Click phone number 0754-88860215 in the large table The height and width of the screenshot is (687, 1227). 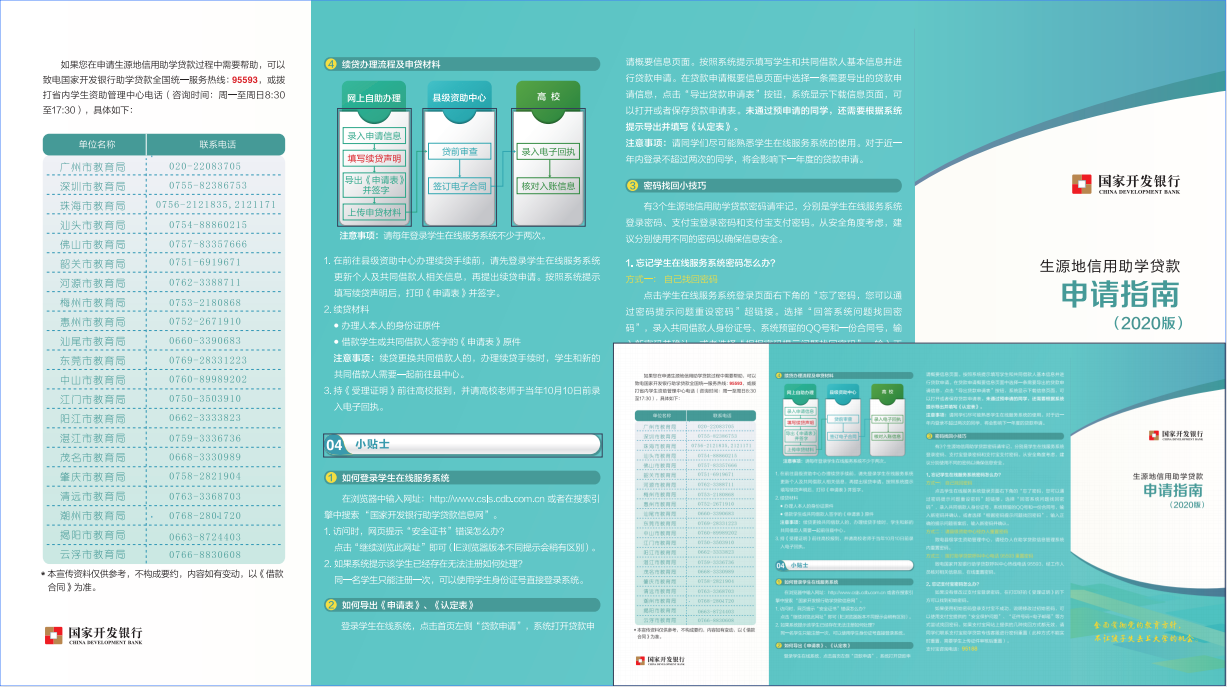(207, 225)
